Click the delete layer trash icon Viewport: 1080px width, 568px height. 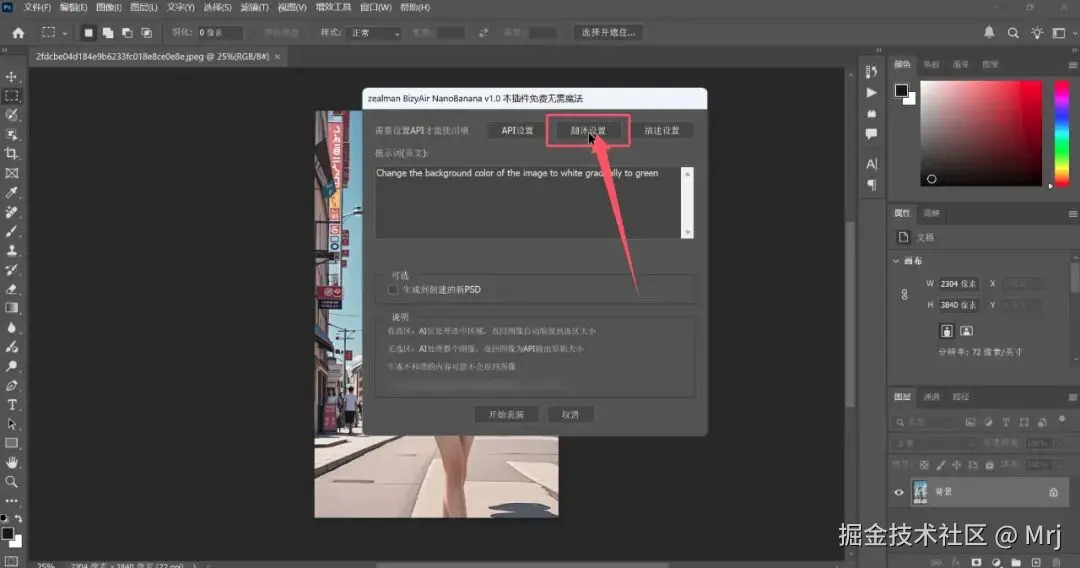pyautogui.click(x=1057, y=562)
